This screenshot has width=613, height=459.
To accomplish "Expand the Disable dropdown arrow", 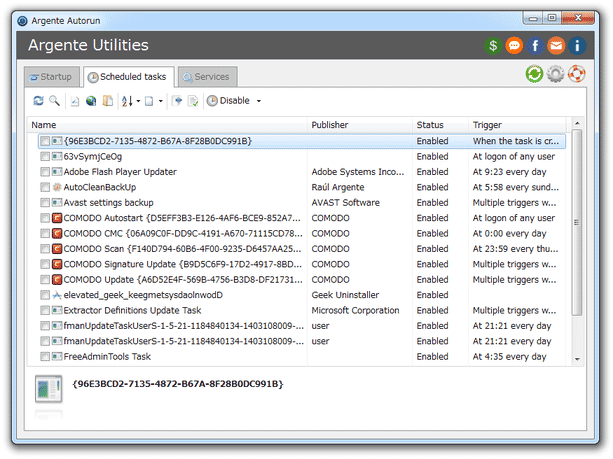I will point(259,101).
